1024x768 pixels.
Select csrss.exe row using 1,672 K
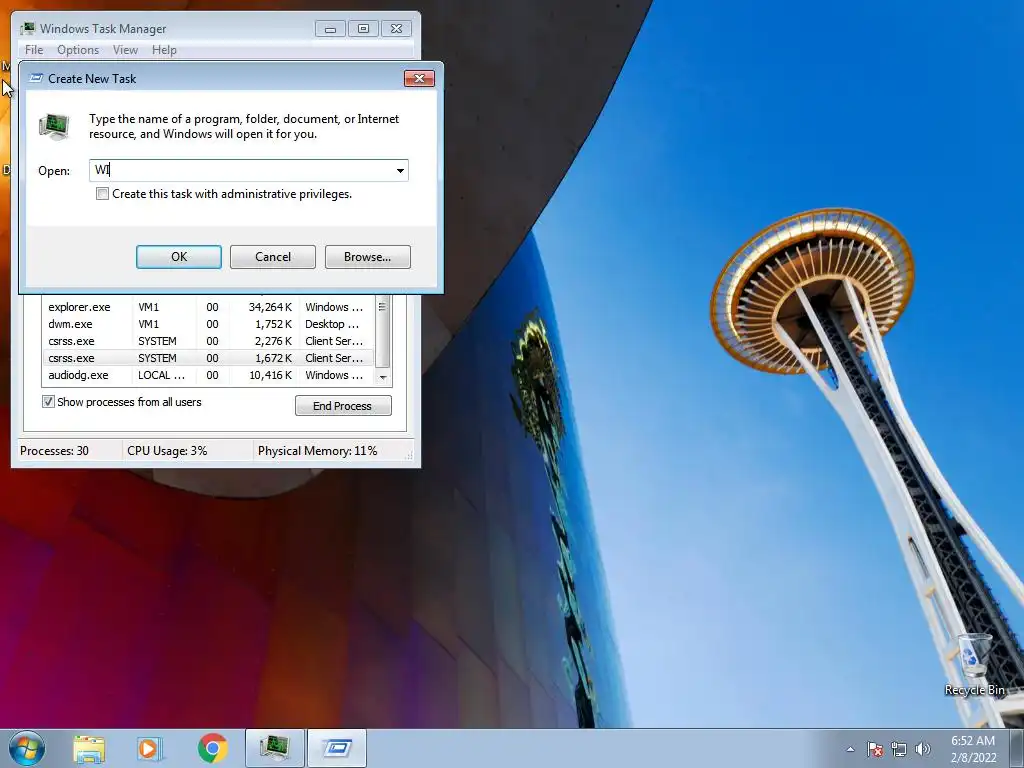[208, 358]
